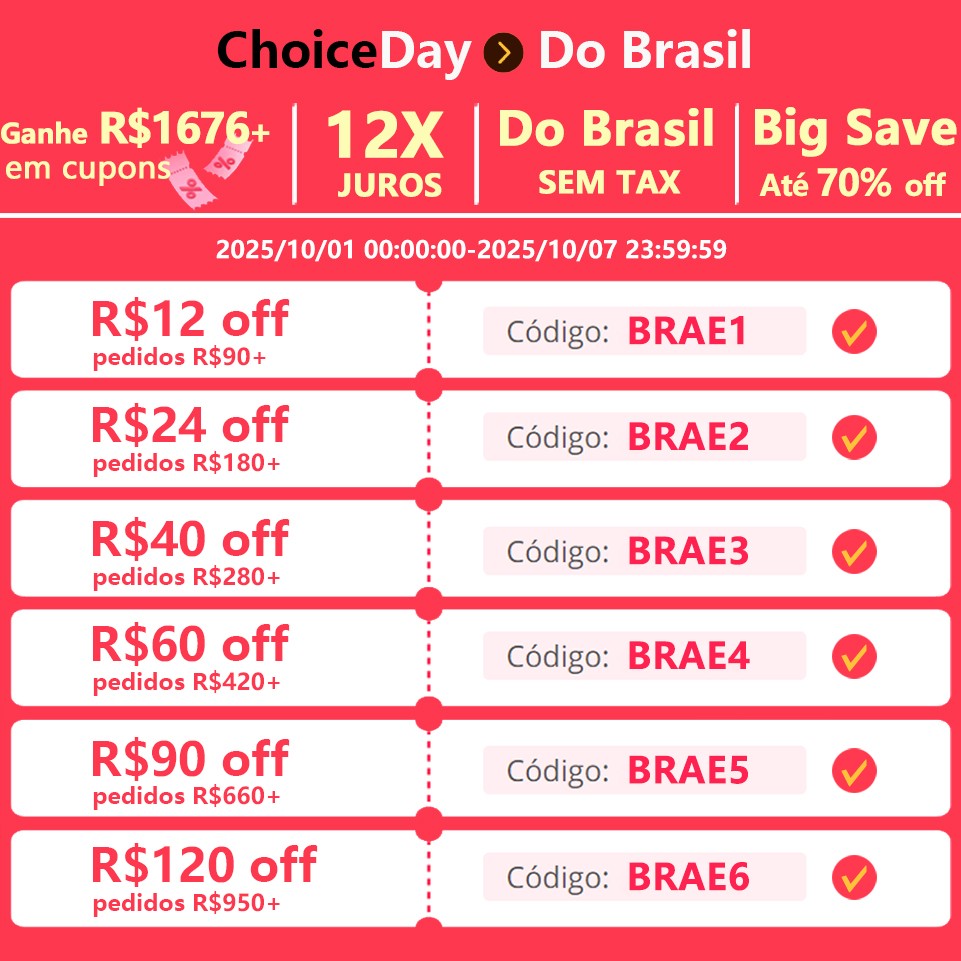
Task: Toggle the checkmark next to BRAE3
Action: [854, 551]
